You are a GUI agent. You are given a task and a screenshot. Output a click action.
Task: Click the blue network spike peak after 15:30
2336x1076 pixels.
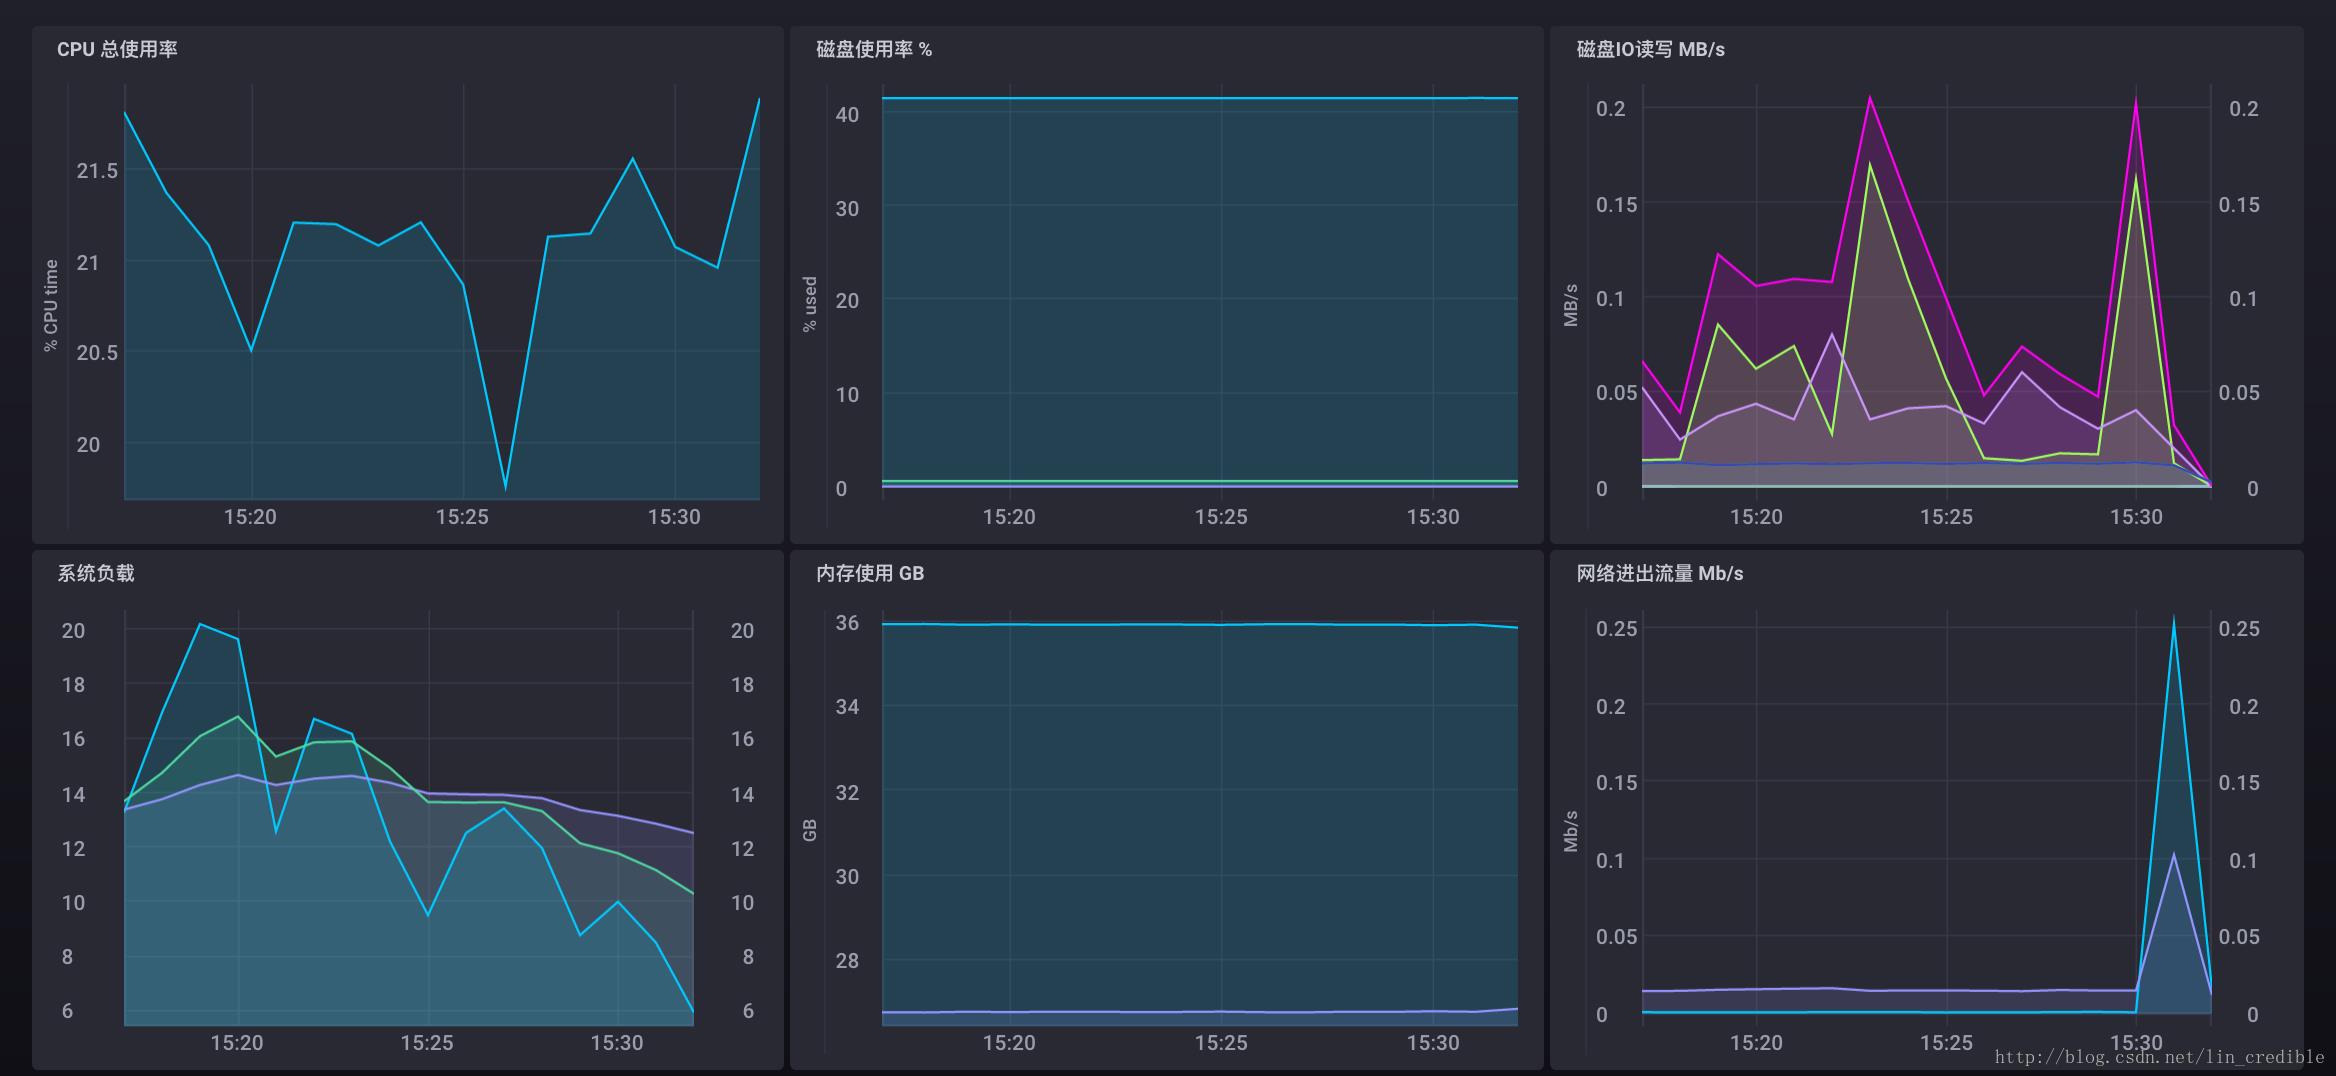coord(2174,620)
